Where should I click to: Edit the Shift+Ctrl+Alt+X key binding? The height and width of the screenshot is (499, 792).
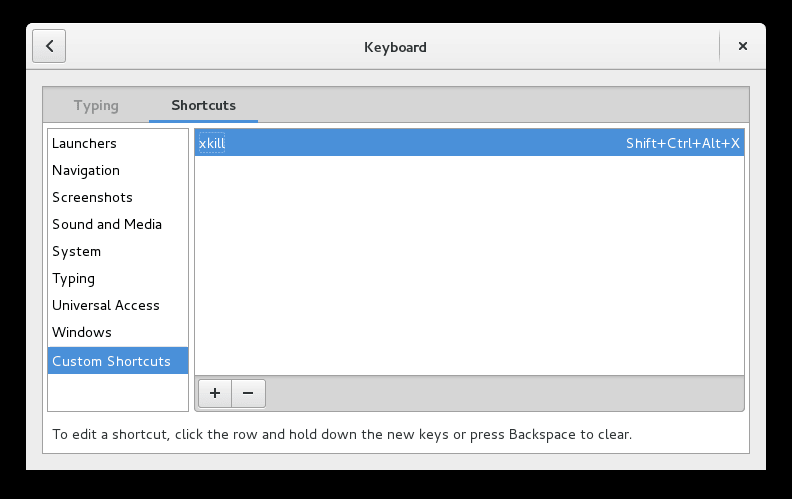[x=683, y=143]
